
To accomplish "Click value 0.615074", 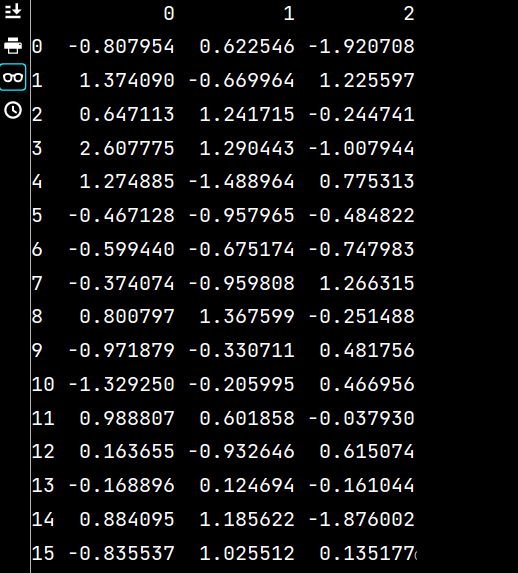I will [367, 452].
